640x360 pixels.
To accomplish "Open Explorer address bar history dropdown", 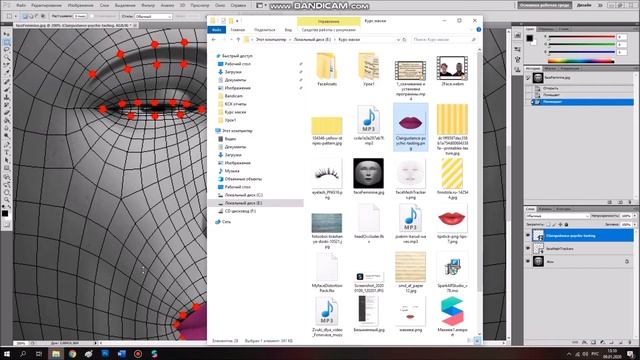I will coord(398,40).
